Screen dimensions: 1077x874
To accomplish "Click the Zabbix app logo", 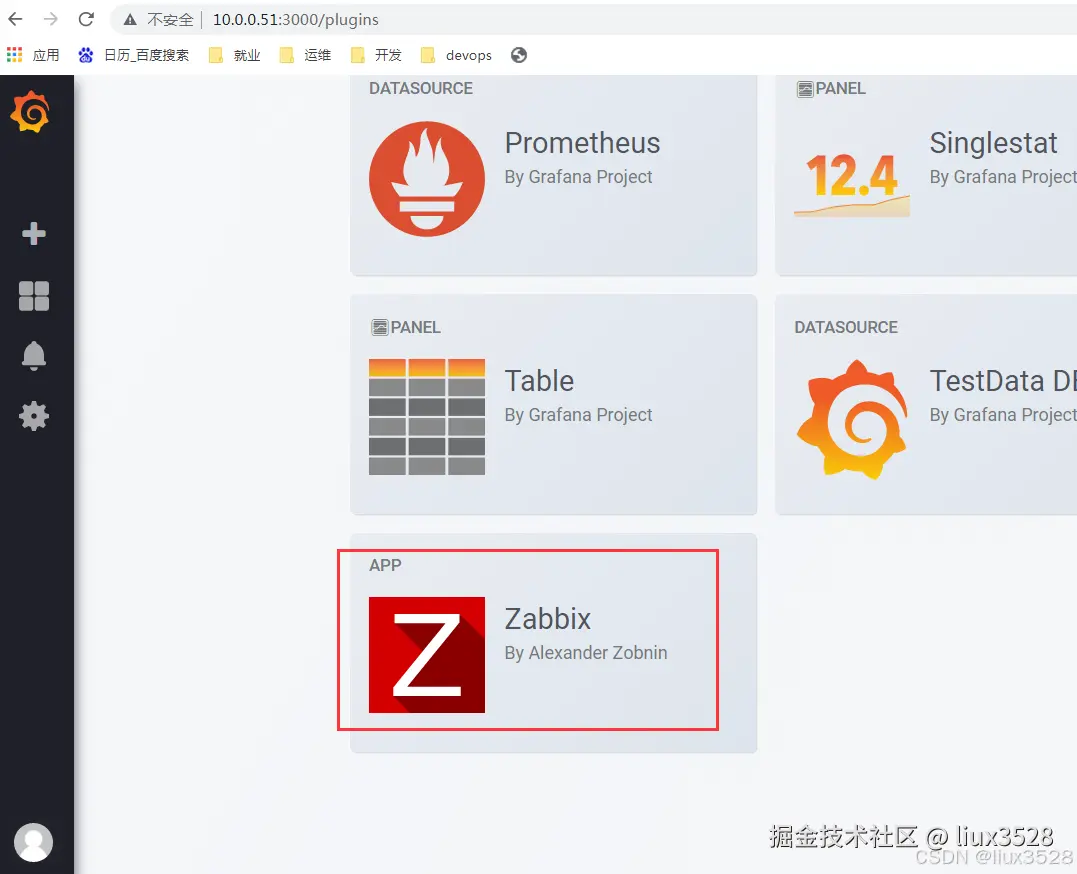I will point(427,655).
